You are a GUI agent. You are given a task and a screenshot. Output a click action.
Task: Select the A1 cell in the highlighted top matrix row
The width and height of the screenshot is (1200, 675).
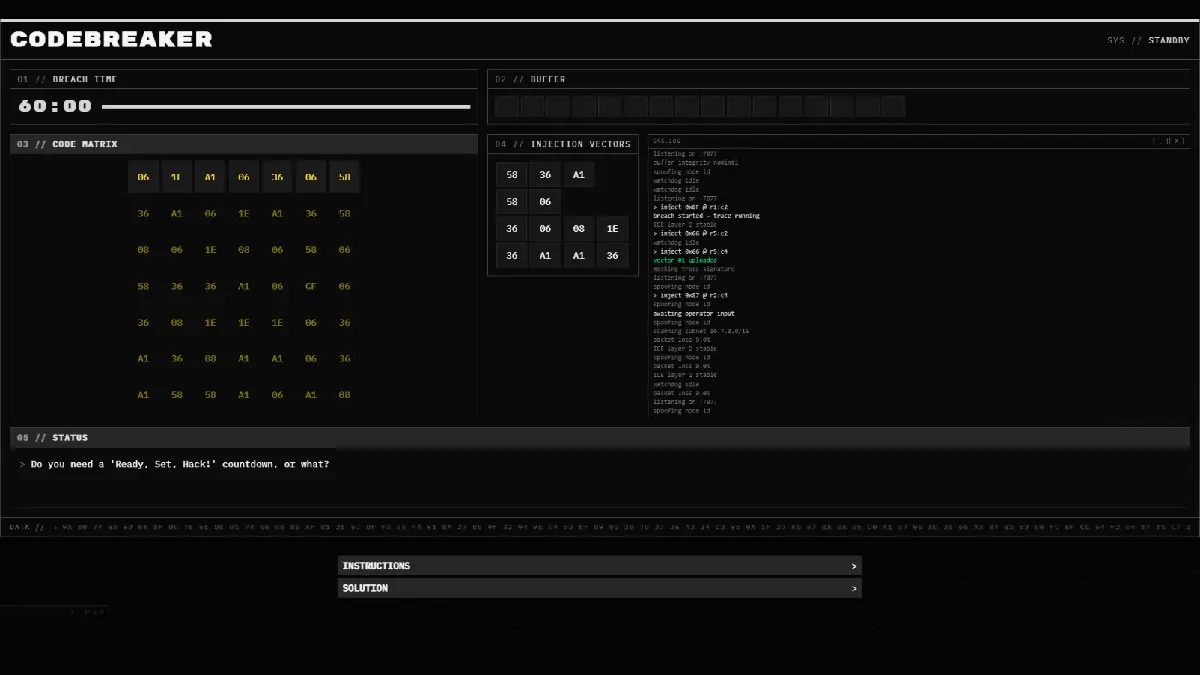coord(210,177)
